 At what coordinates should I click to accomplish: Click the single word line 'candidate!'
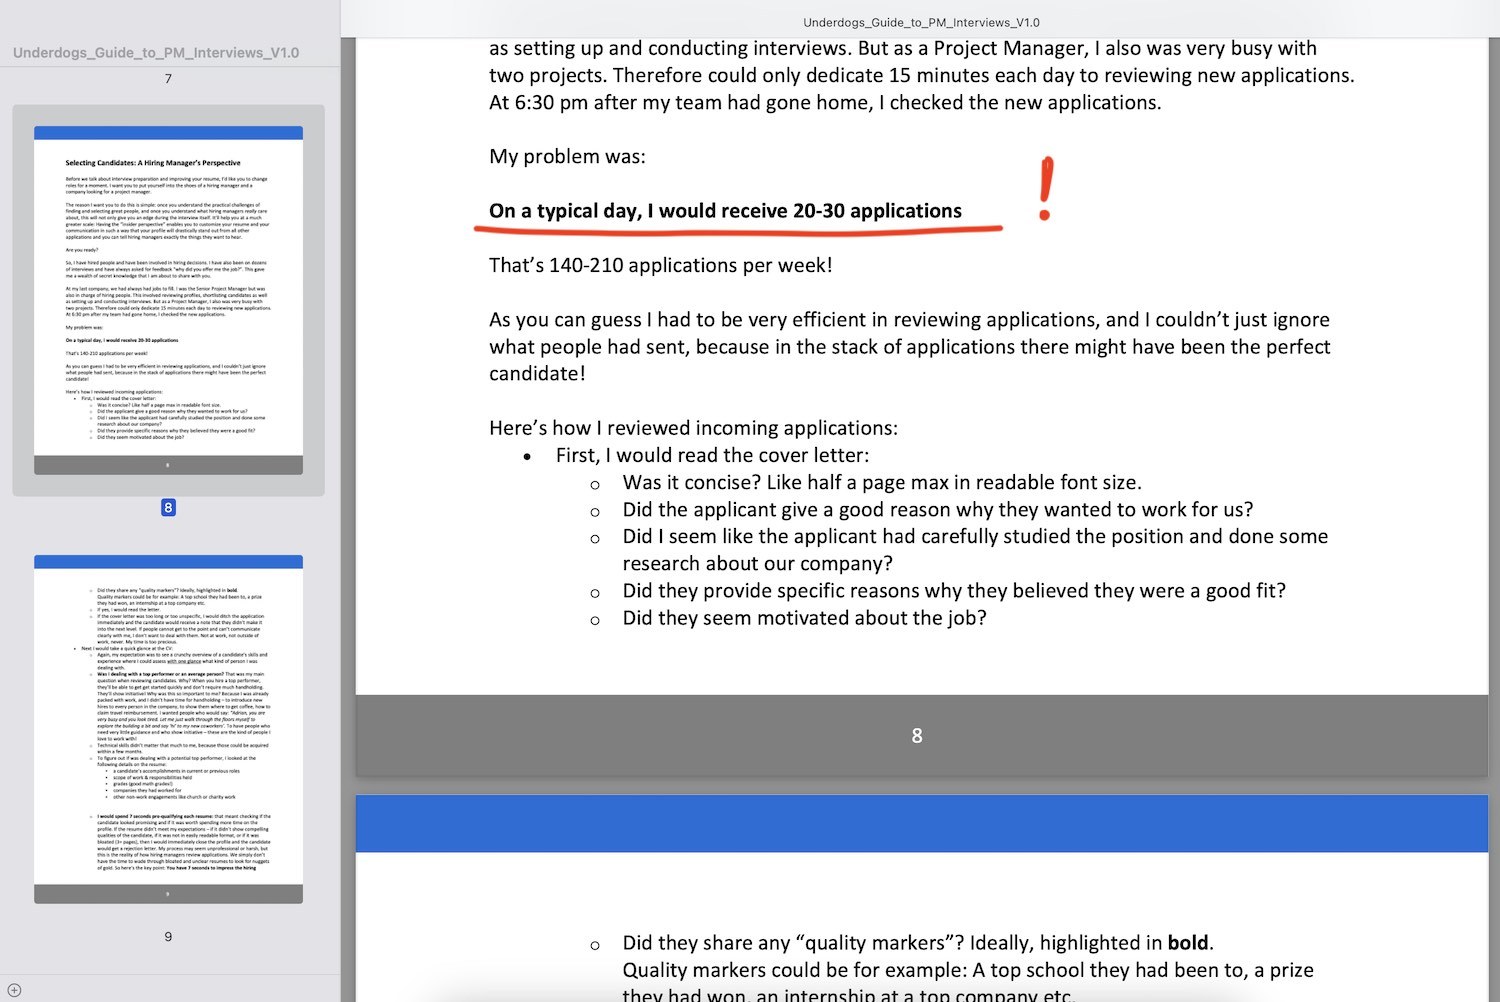point(537,373)
